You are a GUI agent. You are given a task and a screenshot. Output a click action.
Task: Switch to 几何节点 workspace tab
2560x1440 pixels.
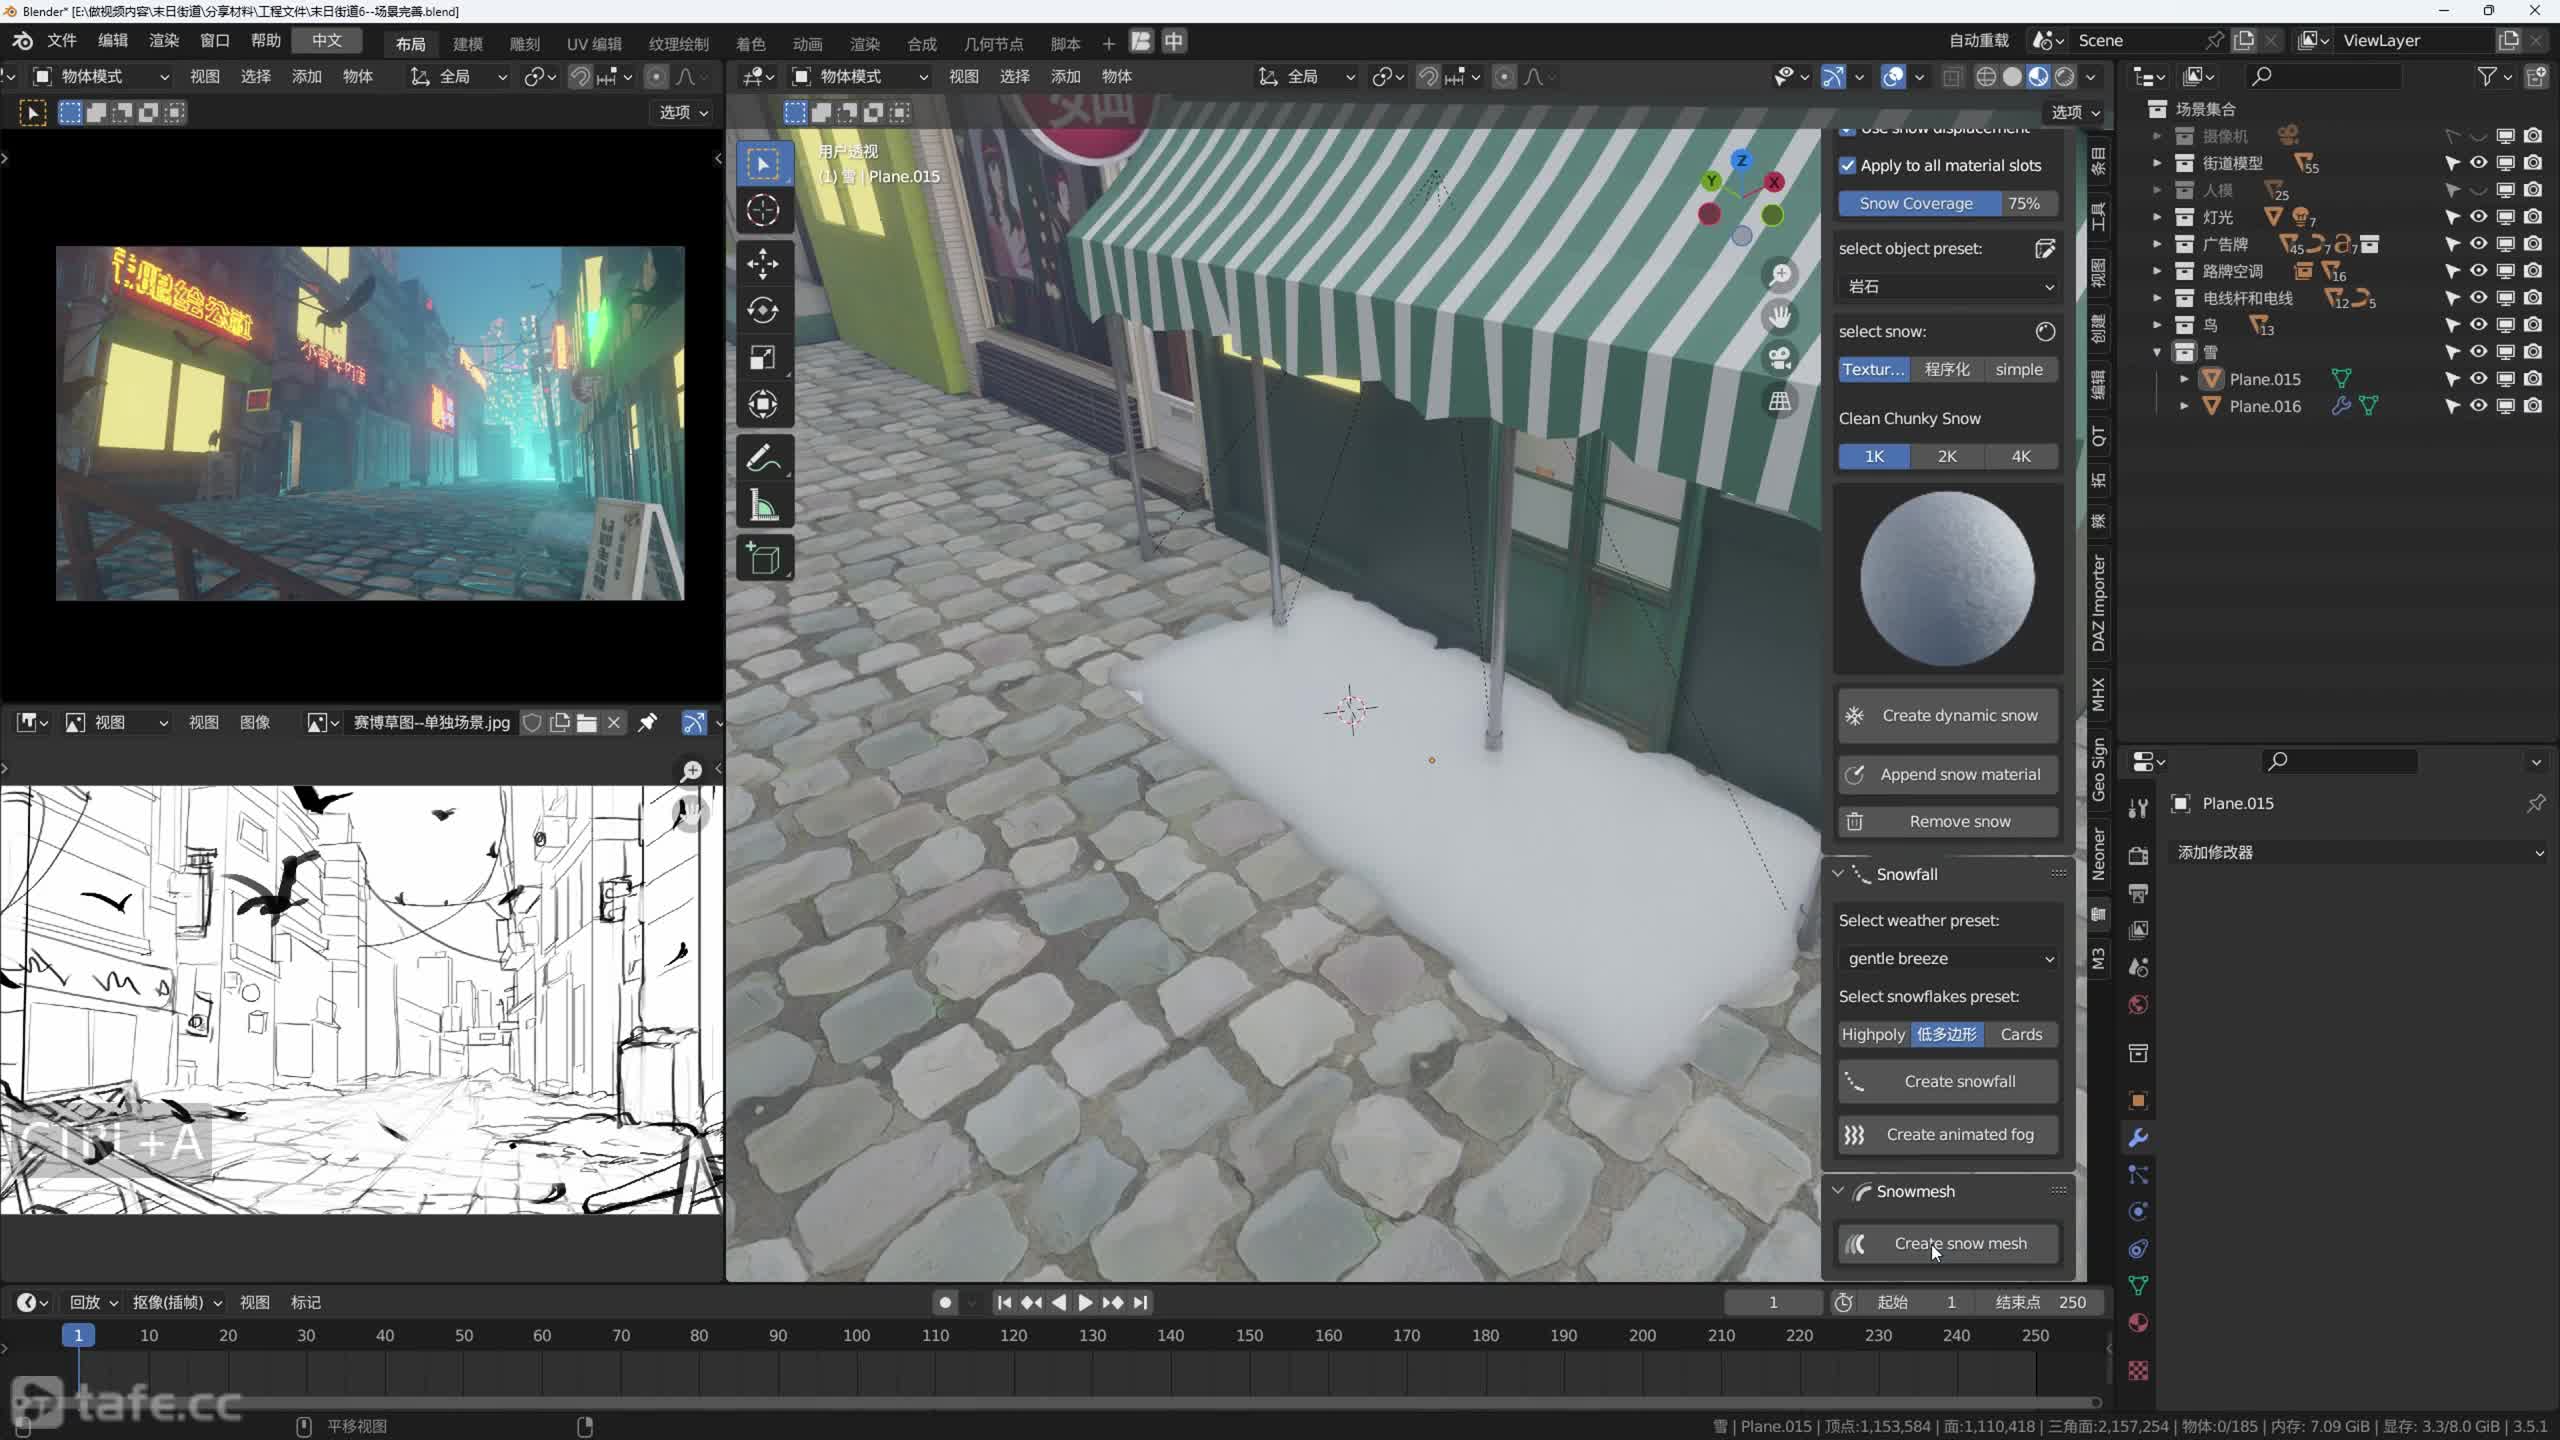click(993, 43)
